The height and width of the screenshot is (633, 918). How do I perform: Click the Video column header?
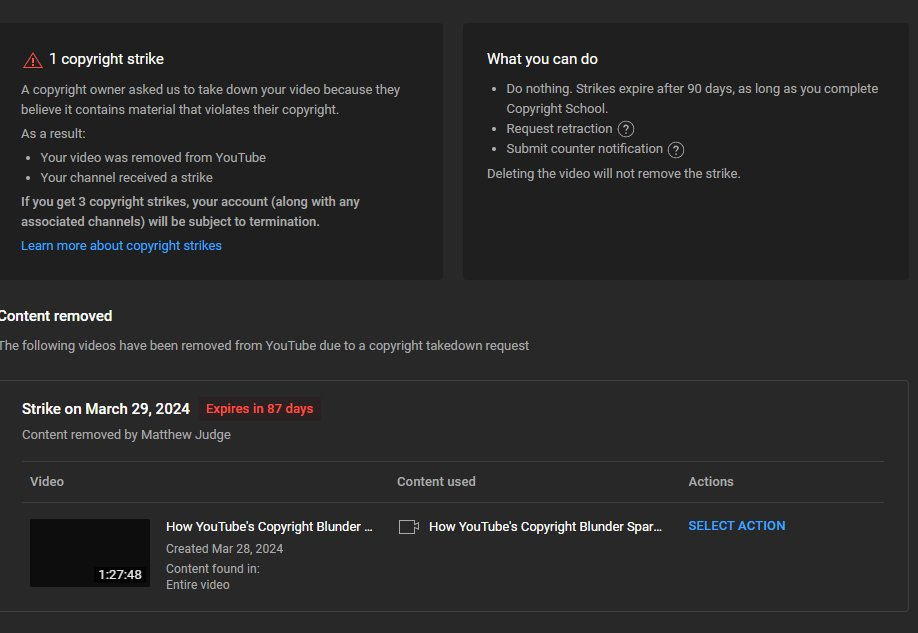pos(47,482)
